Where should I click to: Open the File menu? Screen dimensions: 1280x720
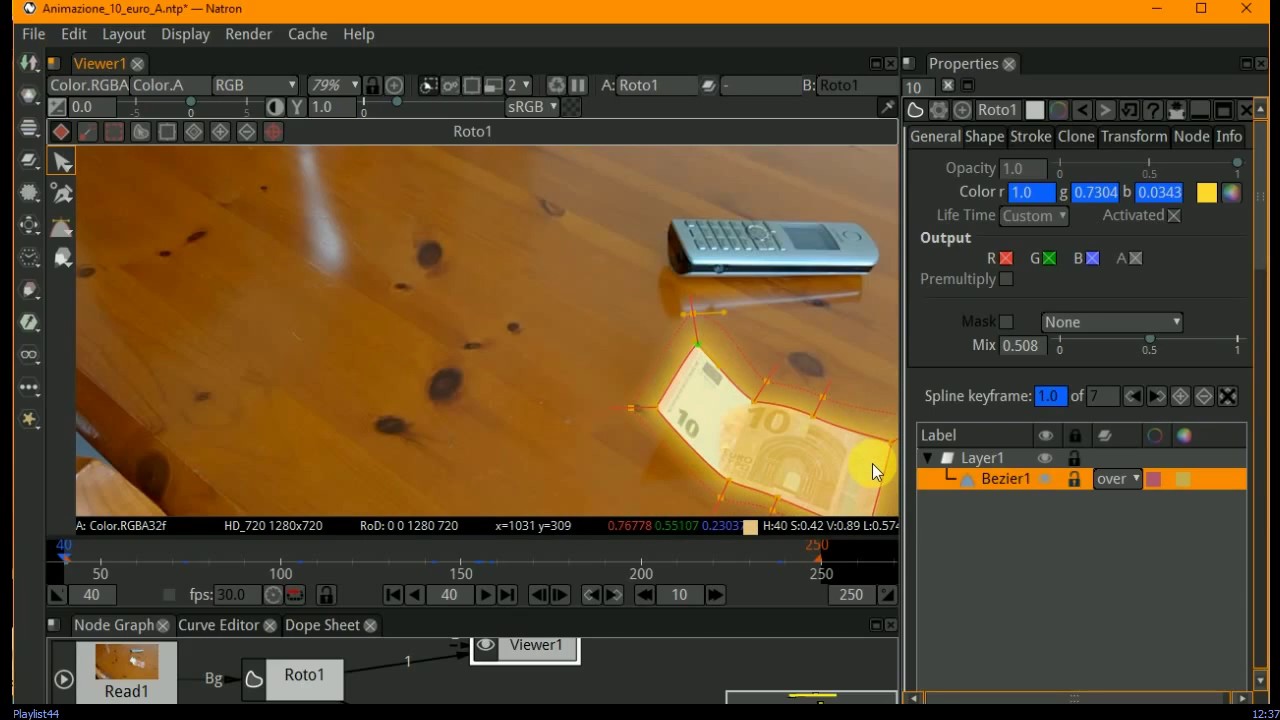[34, 34]
